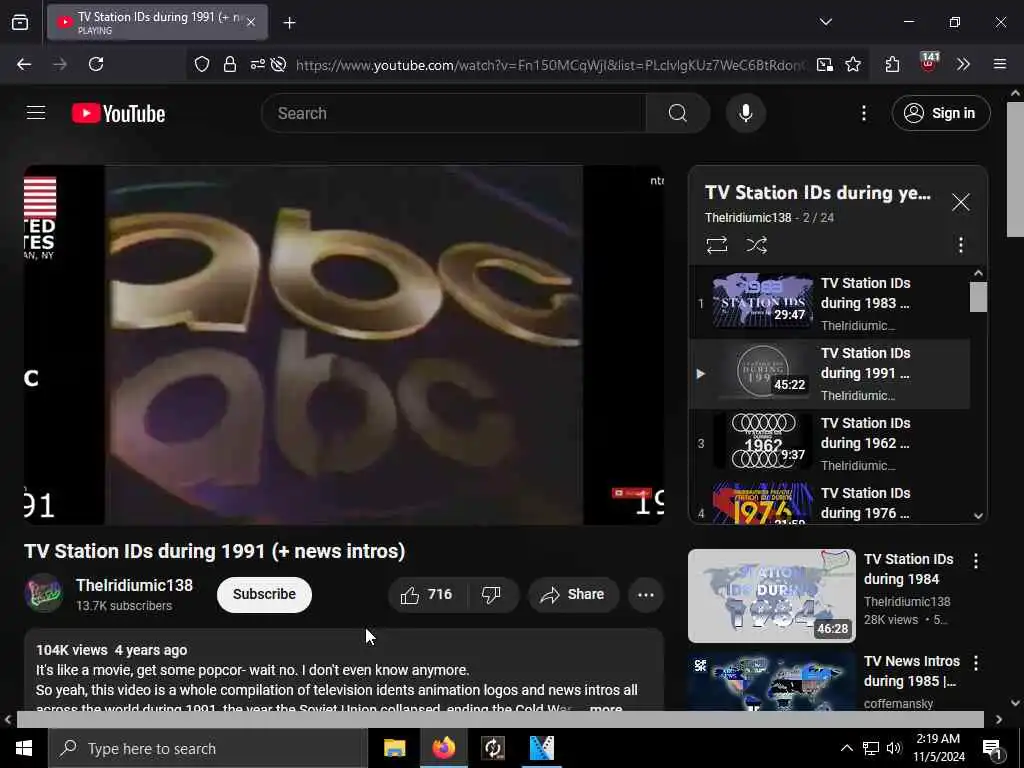
Task: Open Firefox recent browsing view icon
Action: click(x=20, y=23)
